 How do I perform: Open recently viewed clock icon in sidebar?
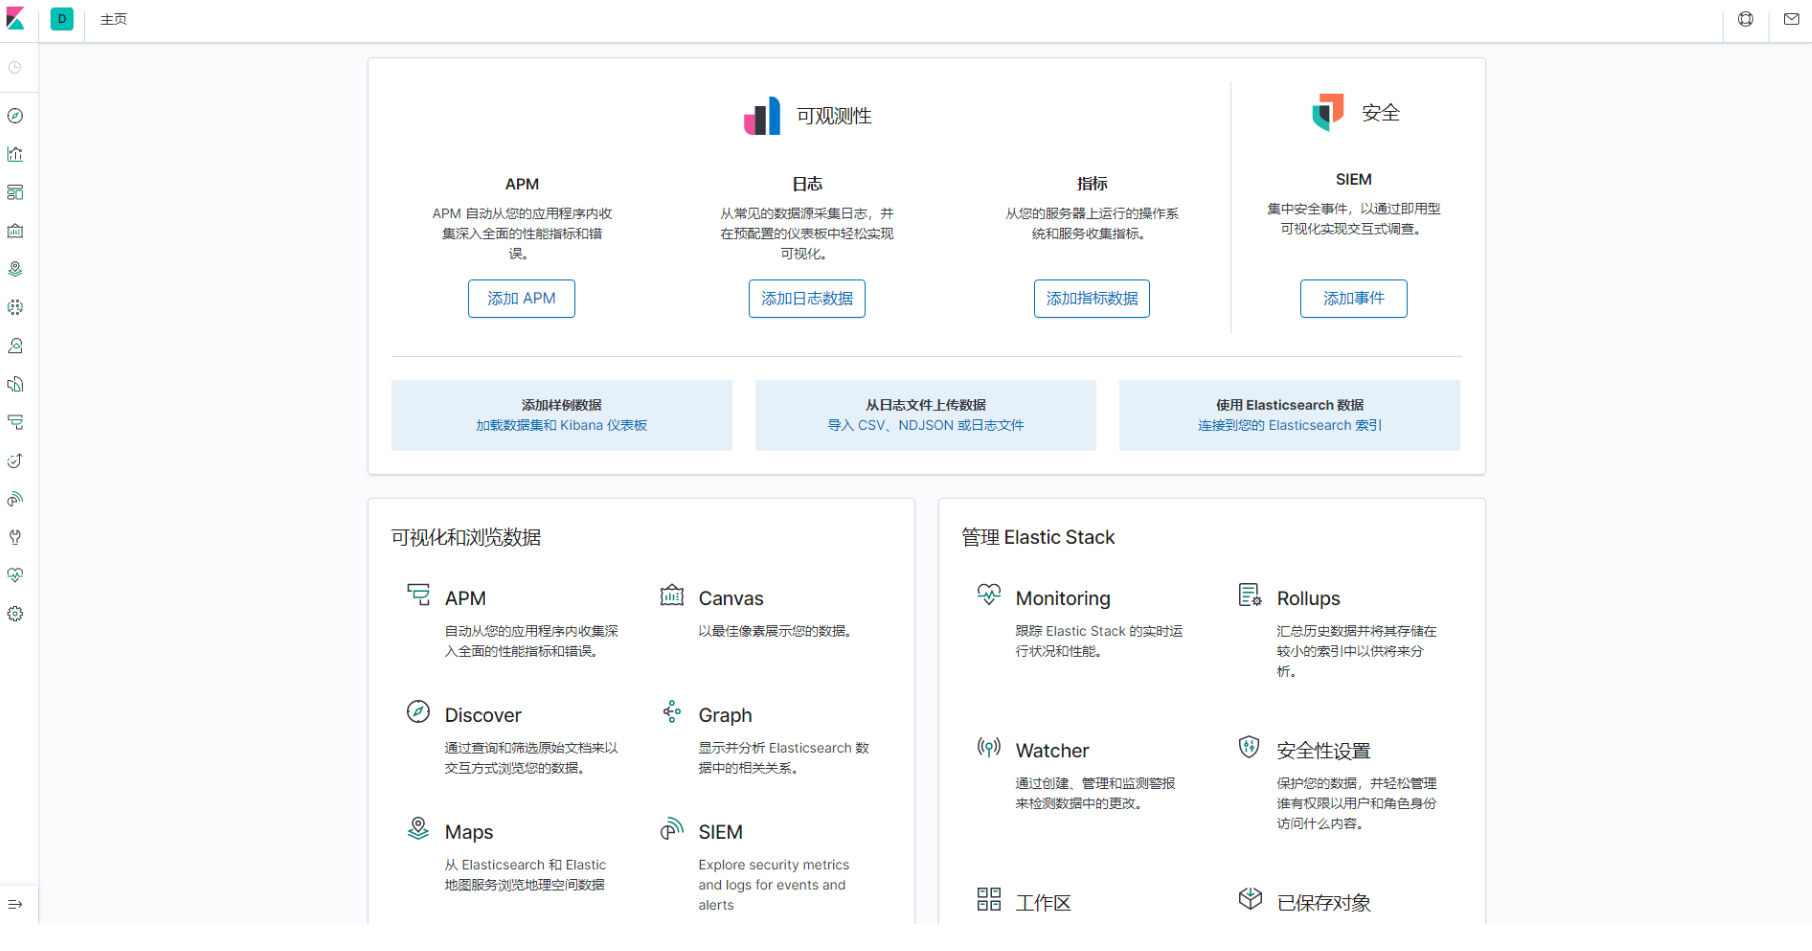[x=15, y=68]
